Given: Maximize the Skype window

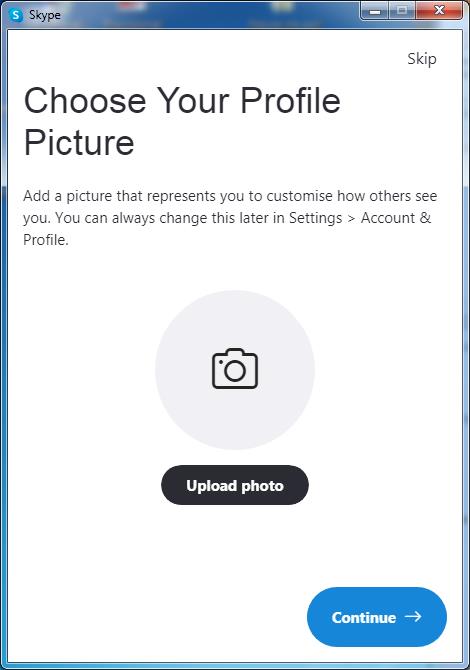Looking at the screenshot, I should coord(402,11).
